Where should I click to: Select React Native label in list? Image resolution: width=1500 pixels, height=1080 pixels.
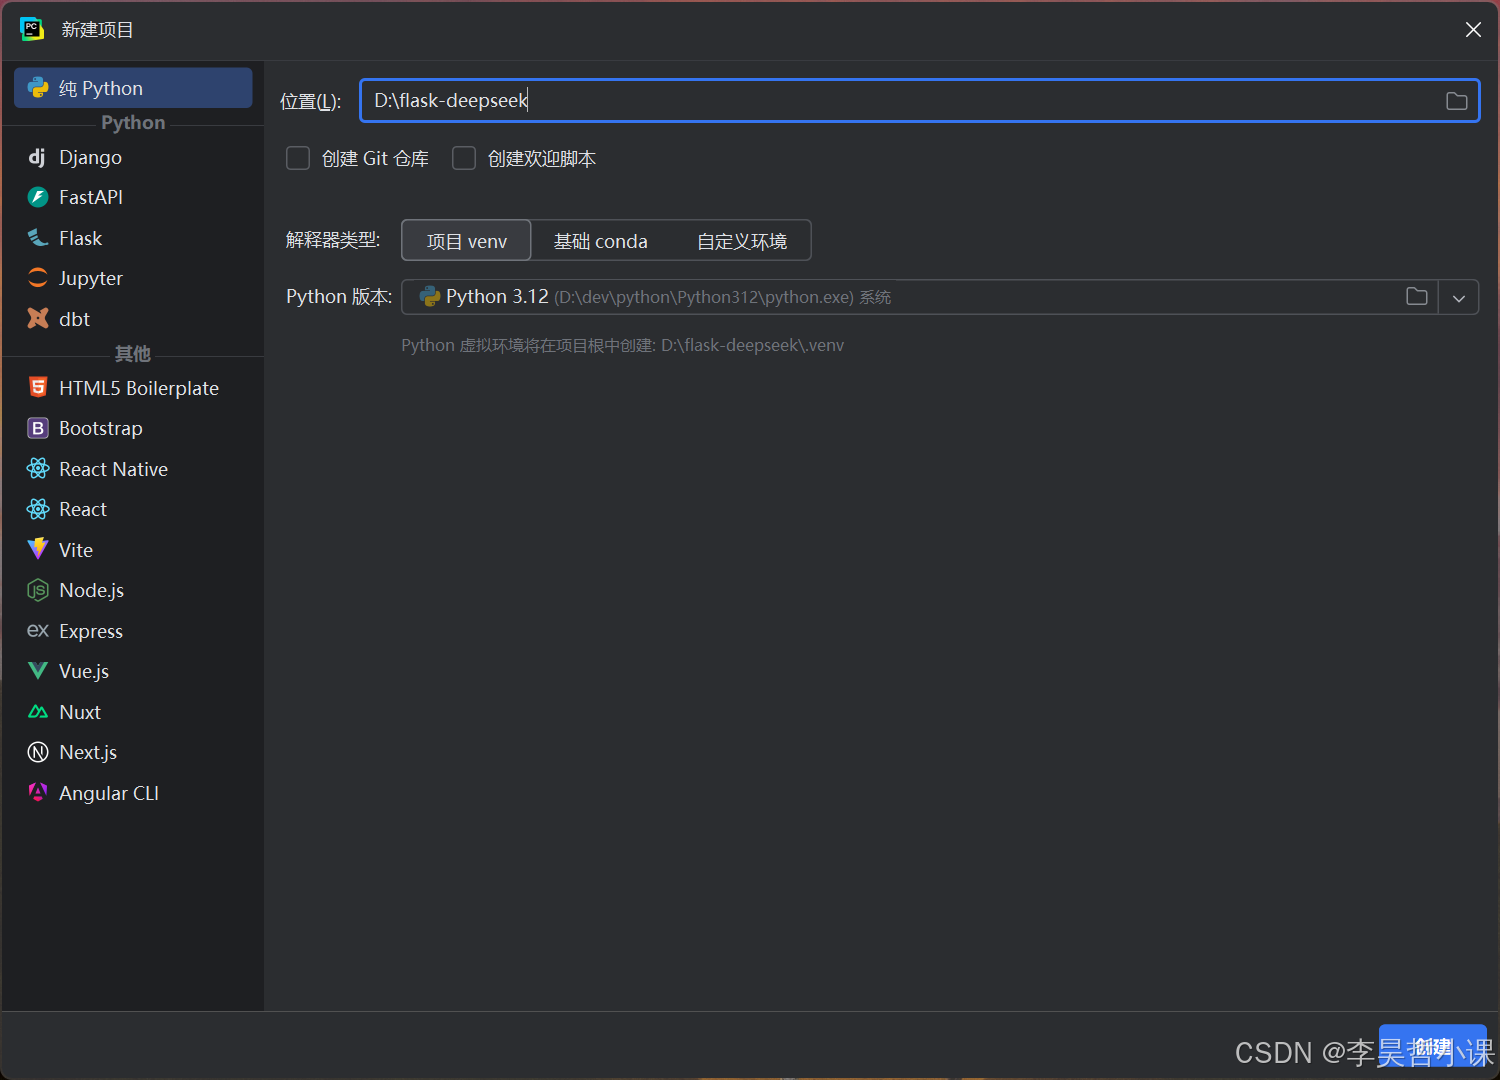click(114, 469)
